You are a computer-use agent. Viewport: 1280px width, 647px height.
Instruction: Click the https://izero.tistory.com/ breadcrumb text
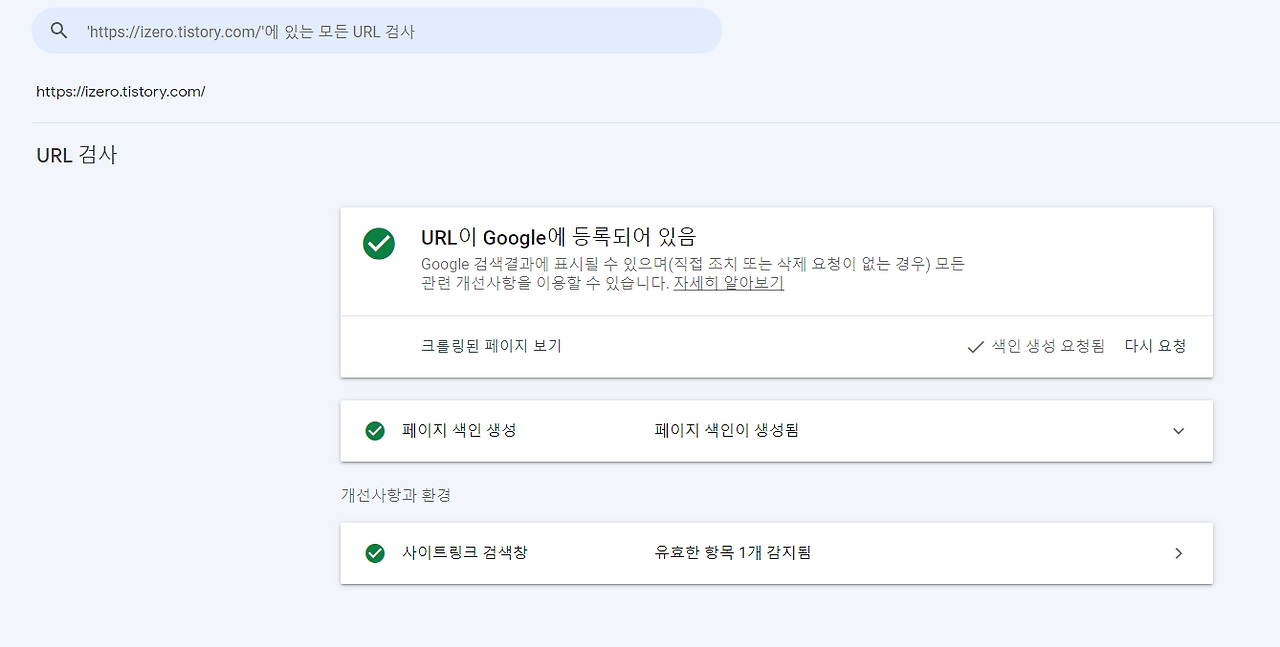tap(121, 92)
